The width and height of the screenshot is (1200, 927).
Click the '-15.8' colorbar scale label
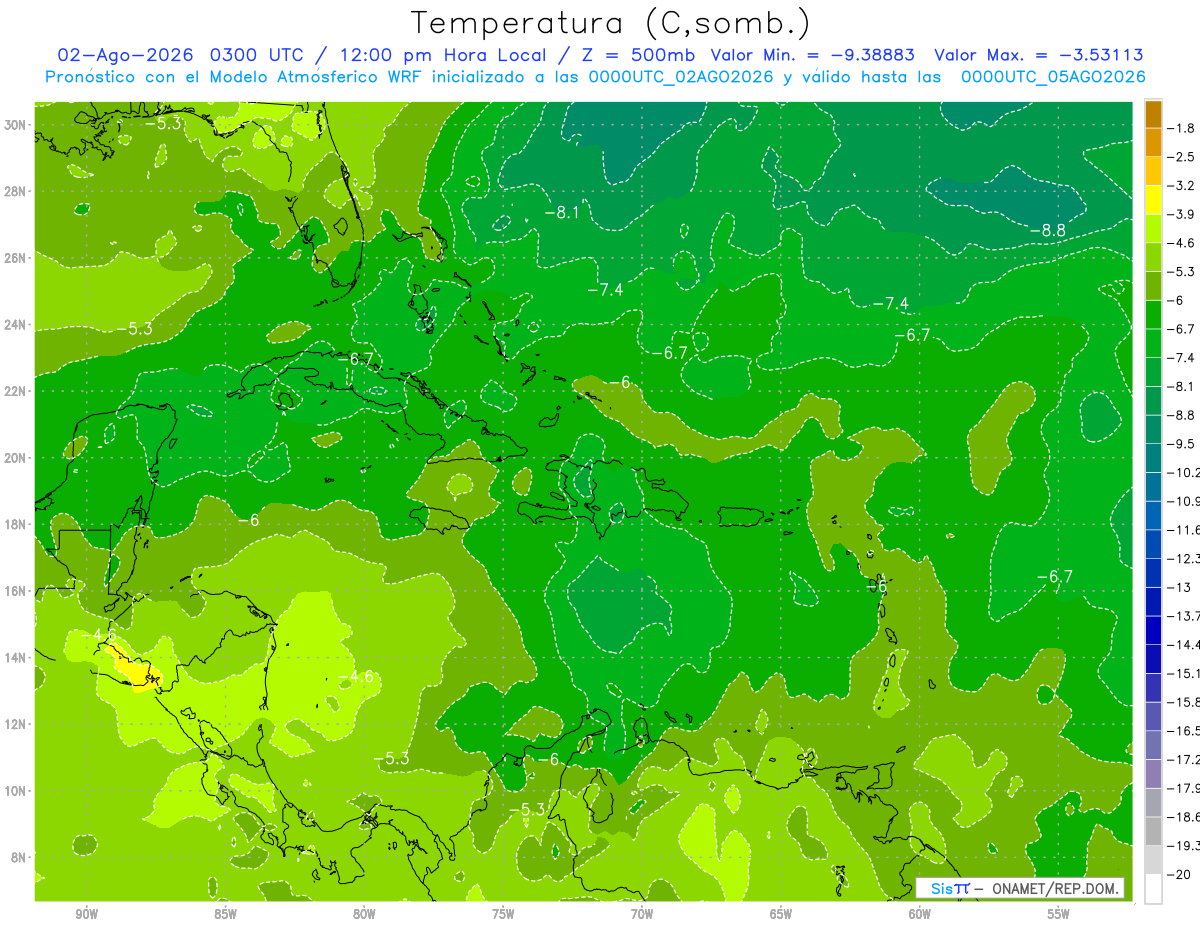point(1184,702)
